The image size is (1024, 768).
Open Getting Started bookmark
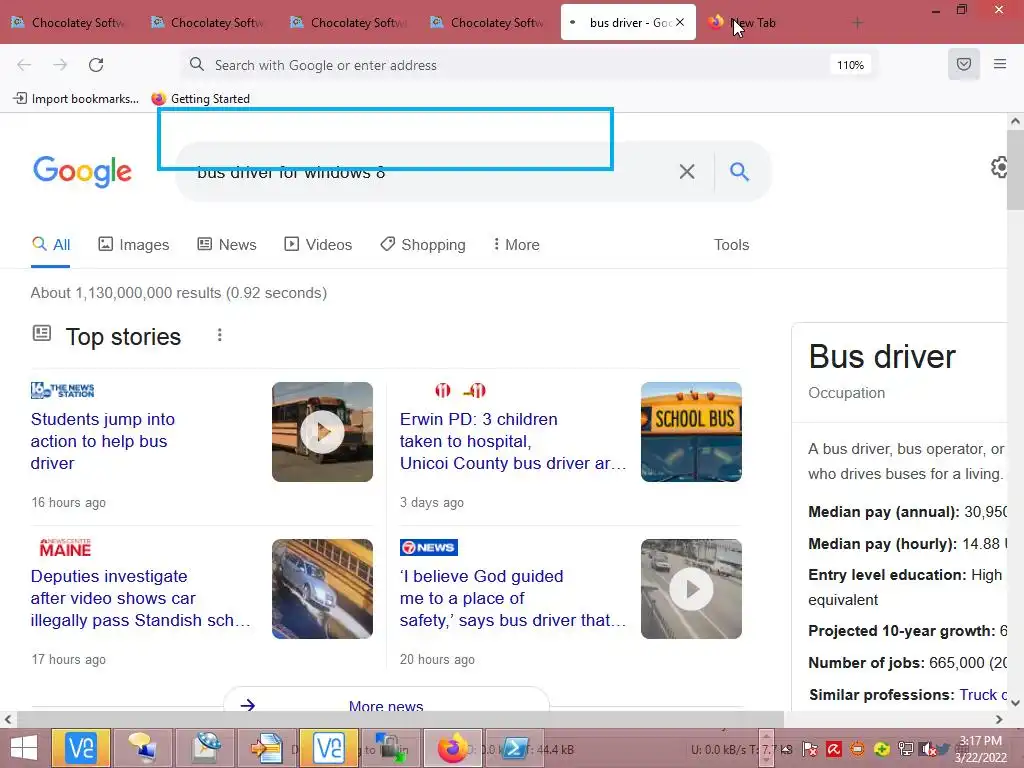pyautogui.click(x=200, y=99)
